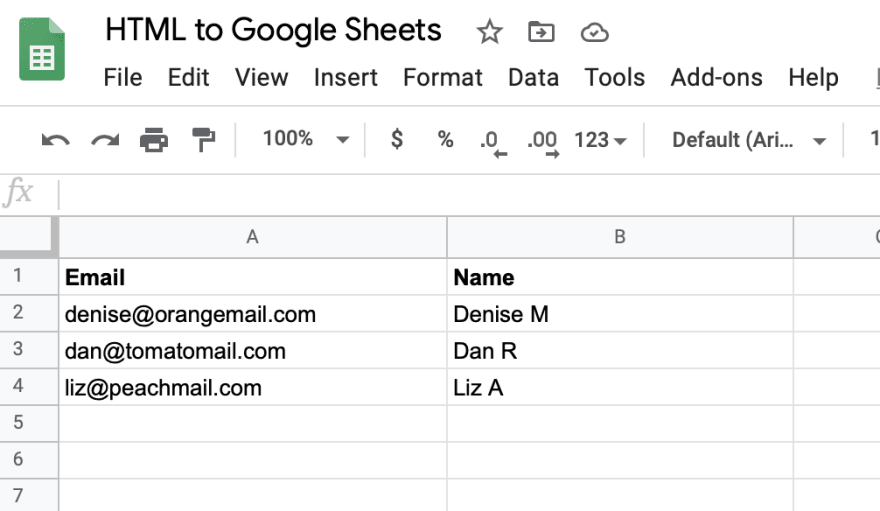
Task: Select row 2 header
Action: point(29,313)
